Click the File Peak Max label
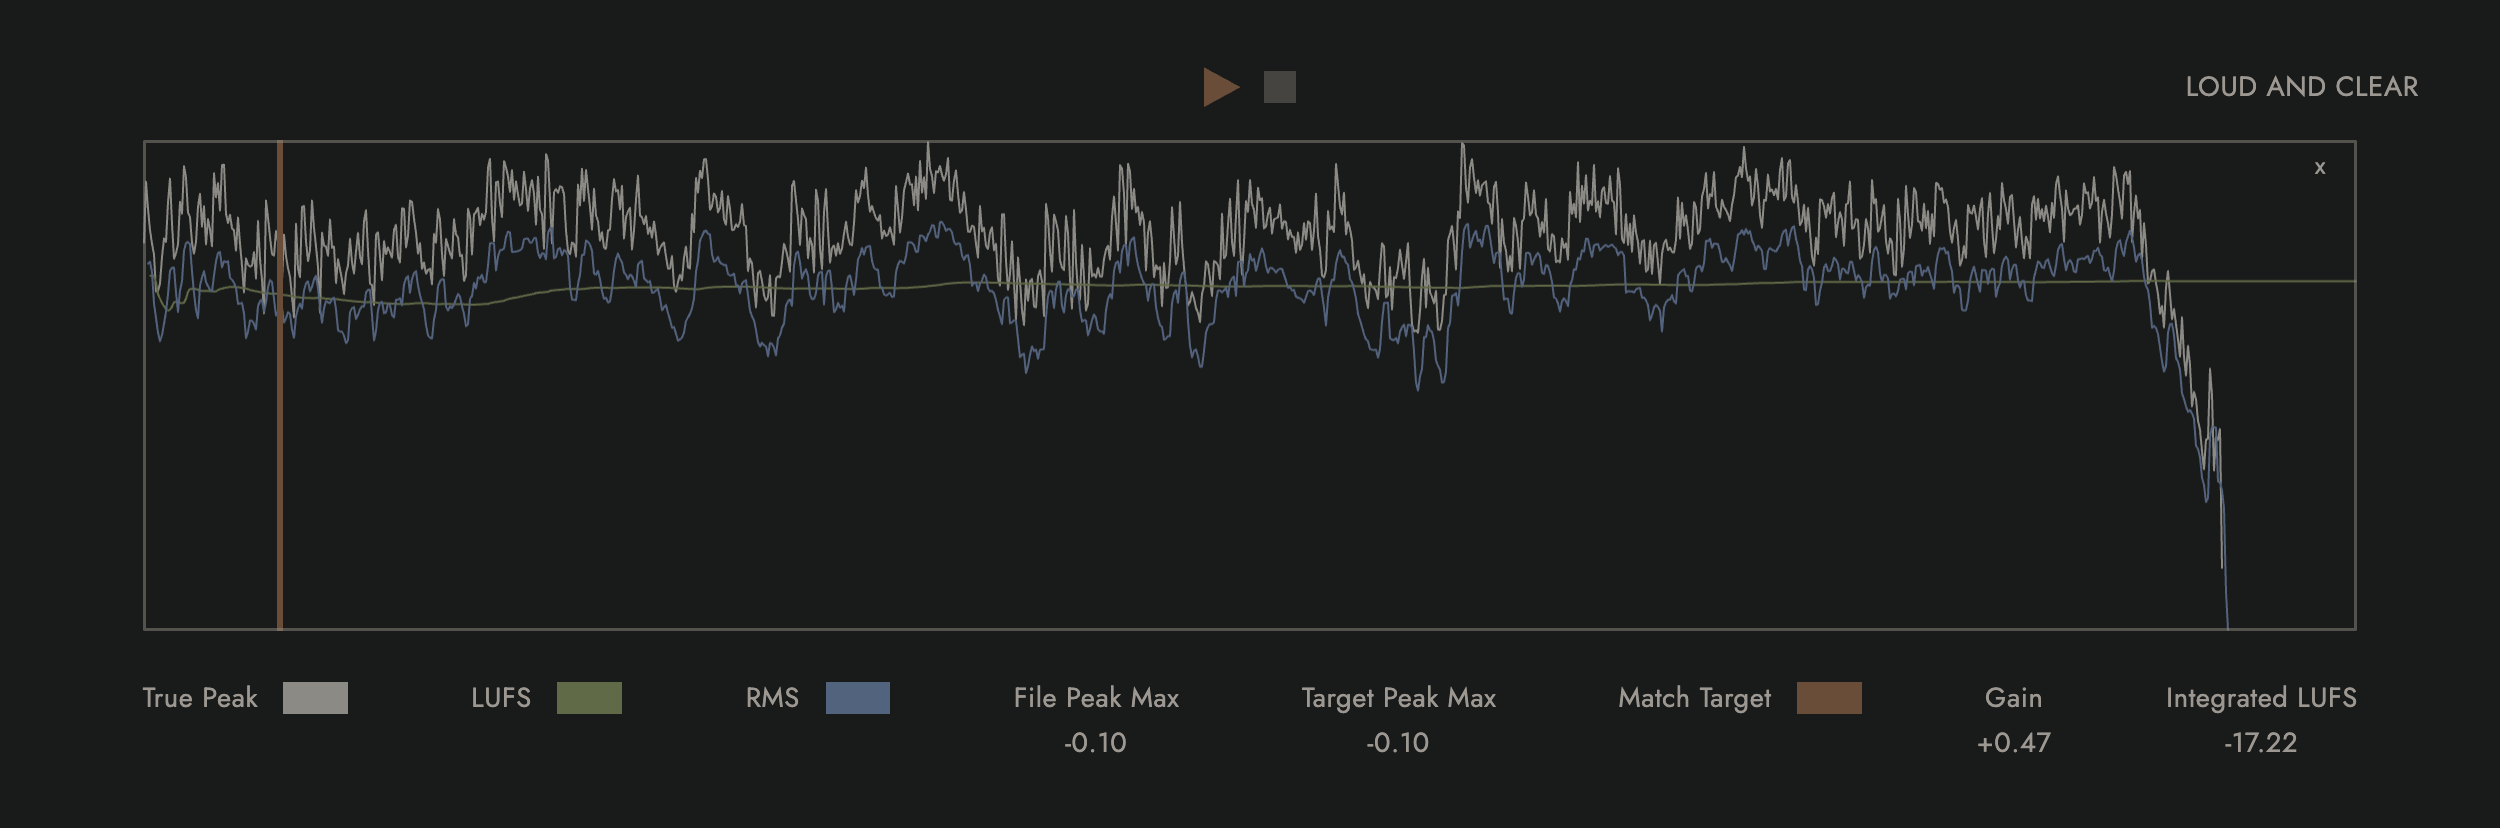The image size is (2500, 828). [x=1096, y=698]
